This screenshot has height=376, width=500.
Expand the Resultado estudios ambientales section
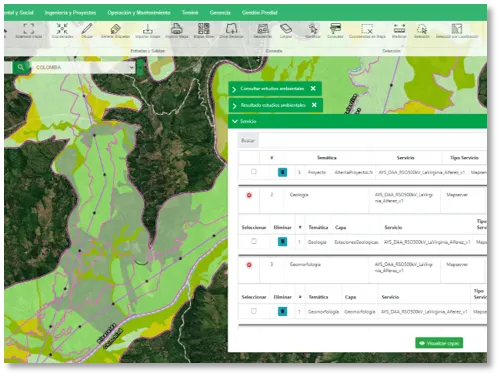pos(234,106)
